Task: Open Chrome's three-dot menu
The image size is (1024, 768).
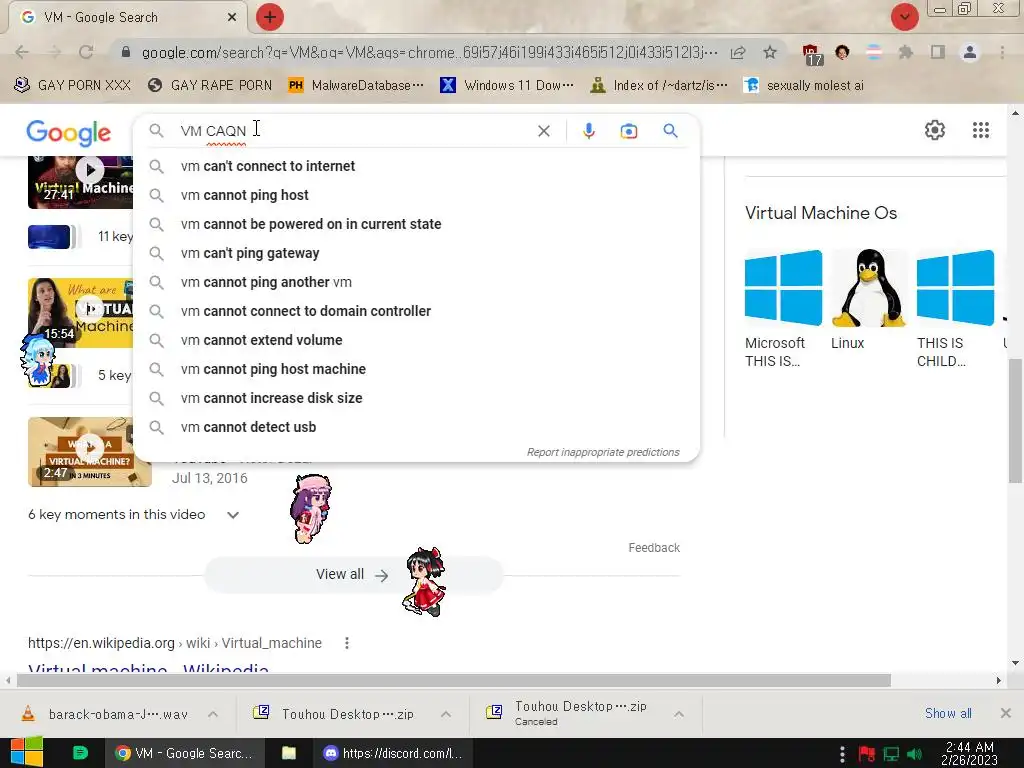Action: (1002, 52)
